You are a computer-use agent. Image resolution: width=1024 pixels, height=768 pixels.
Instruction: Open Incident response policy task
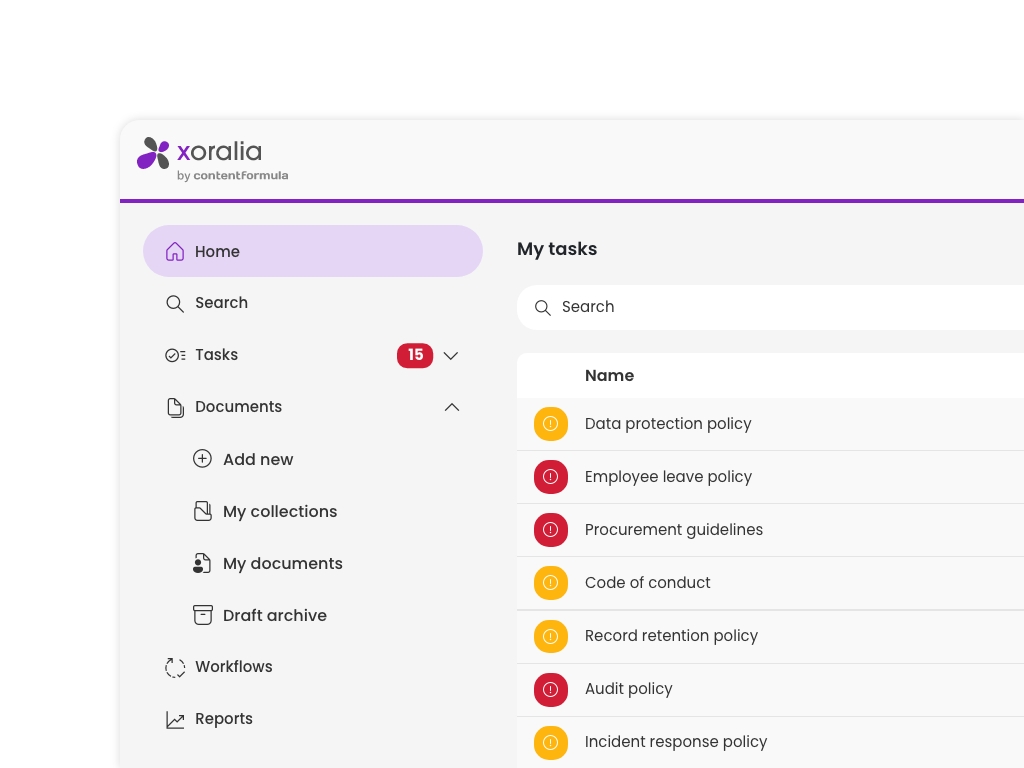(x=676, y=742)
